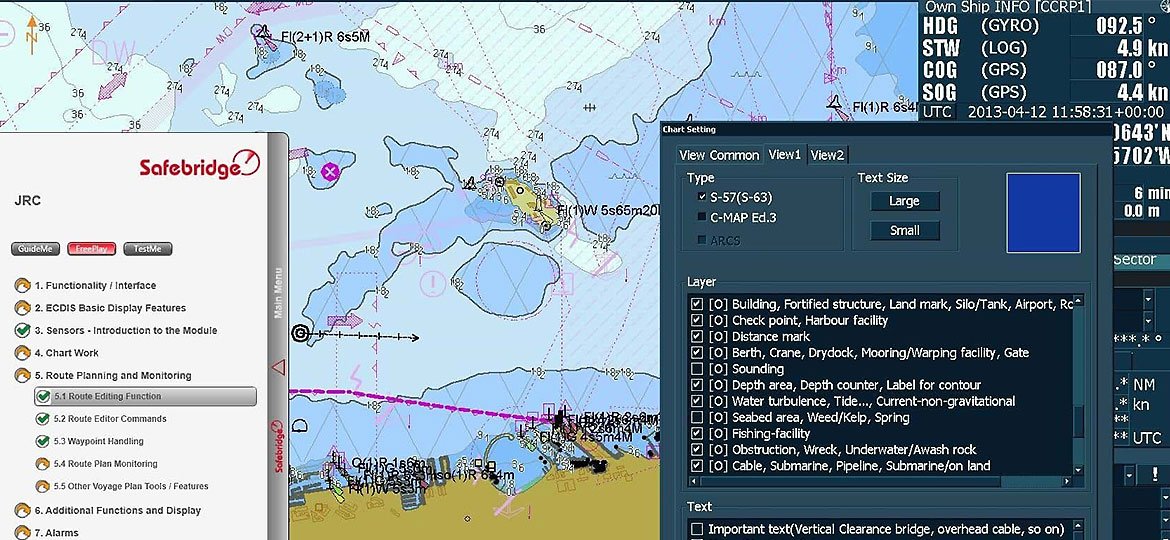Click the Safebridge logo in the sidebar
This screenshot has height=540, width=1170.
199,164
